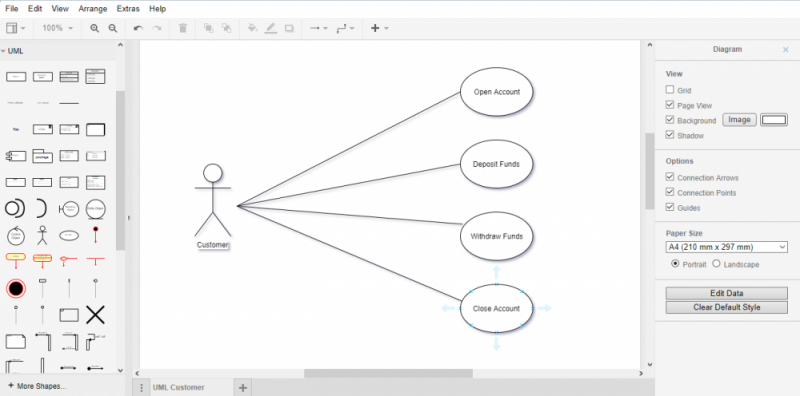Image resolution: width=800 pixels, height=396 pixels.
Task: Undo the last action with the toolbar arrow
Action: tap(138, 29)
